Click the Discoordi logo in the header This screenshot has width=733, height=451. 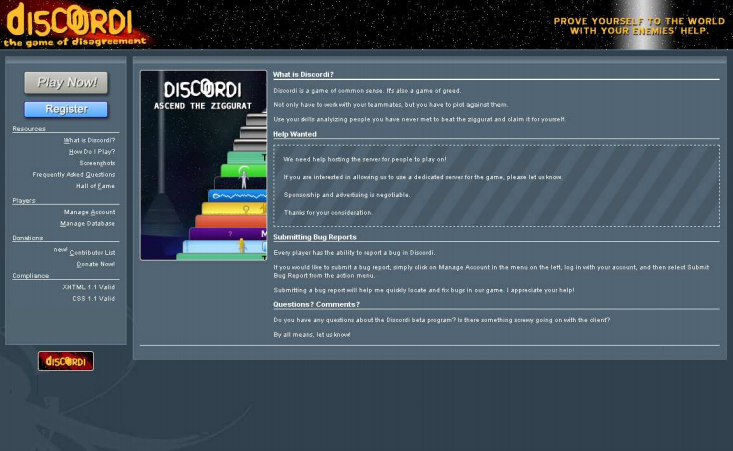pos(75,24)
